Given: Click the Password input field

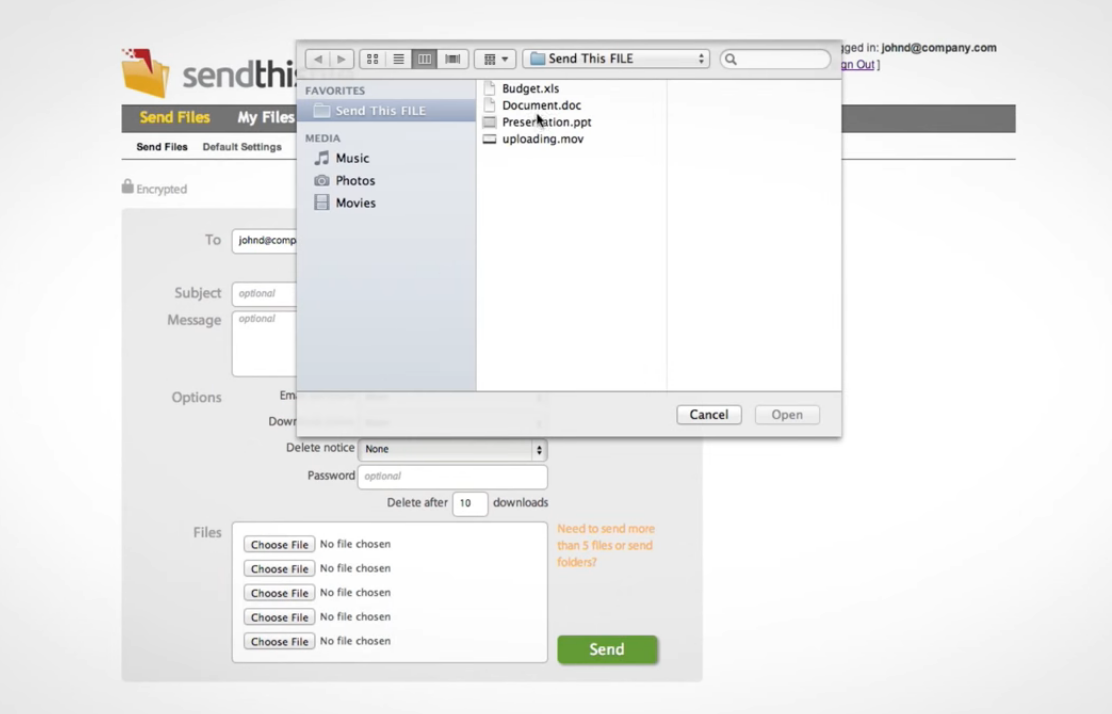Looking at the screenshot, I should click(x=452, y=477).
